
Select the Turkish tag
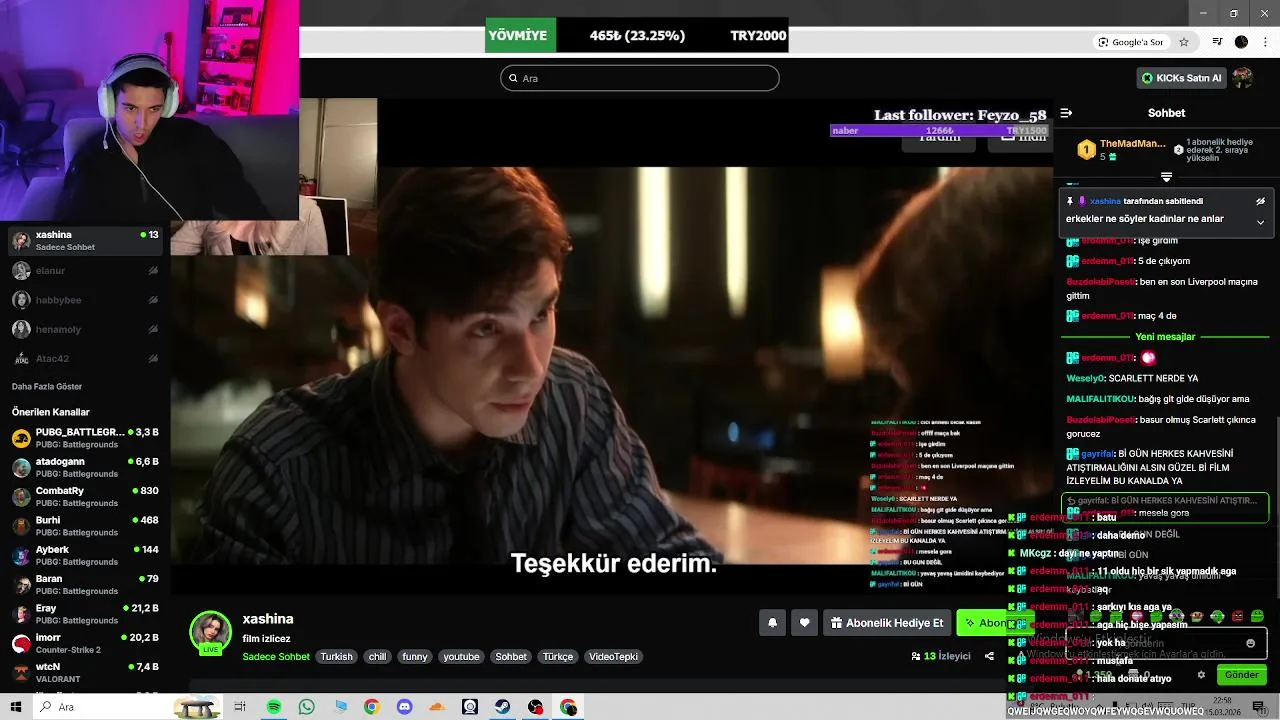click(x=336, y=657)
